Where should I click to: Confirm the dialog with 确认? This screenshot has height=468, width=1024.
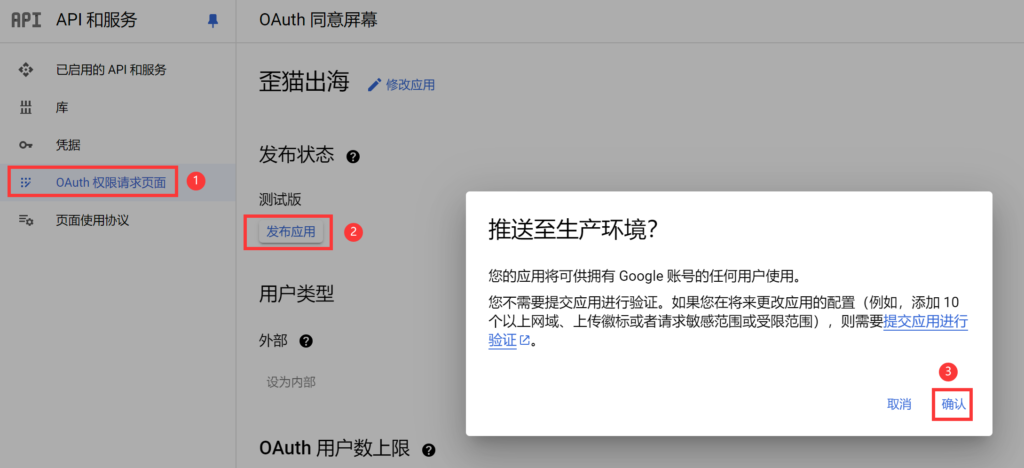pos(953,405)
